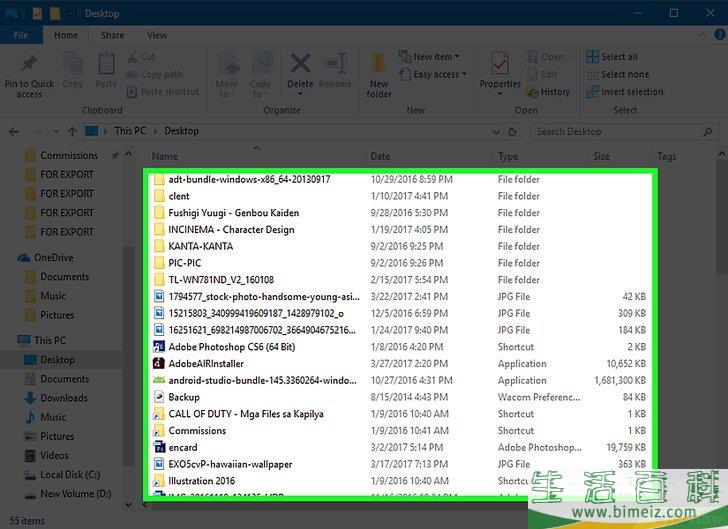This screenshot has width=728, height=529.
Task: Open the File menu tab
Action: (20, 35)
